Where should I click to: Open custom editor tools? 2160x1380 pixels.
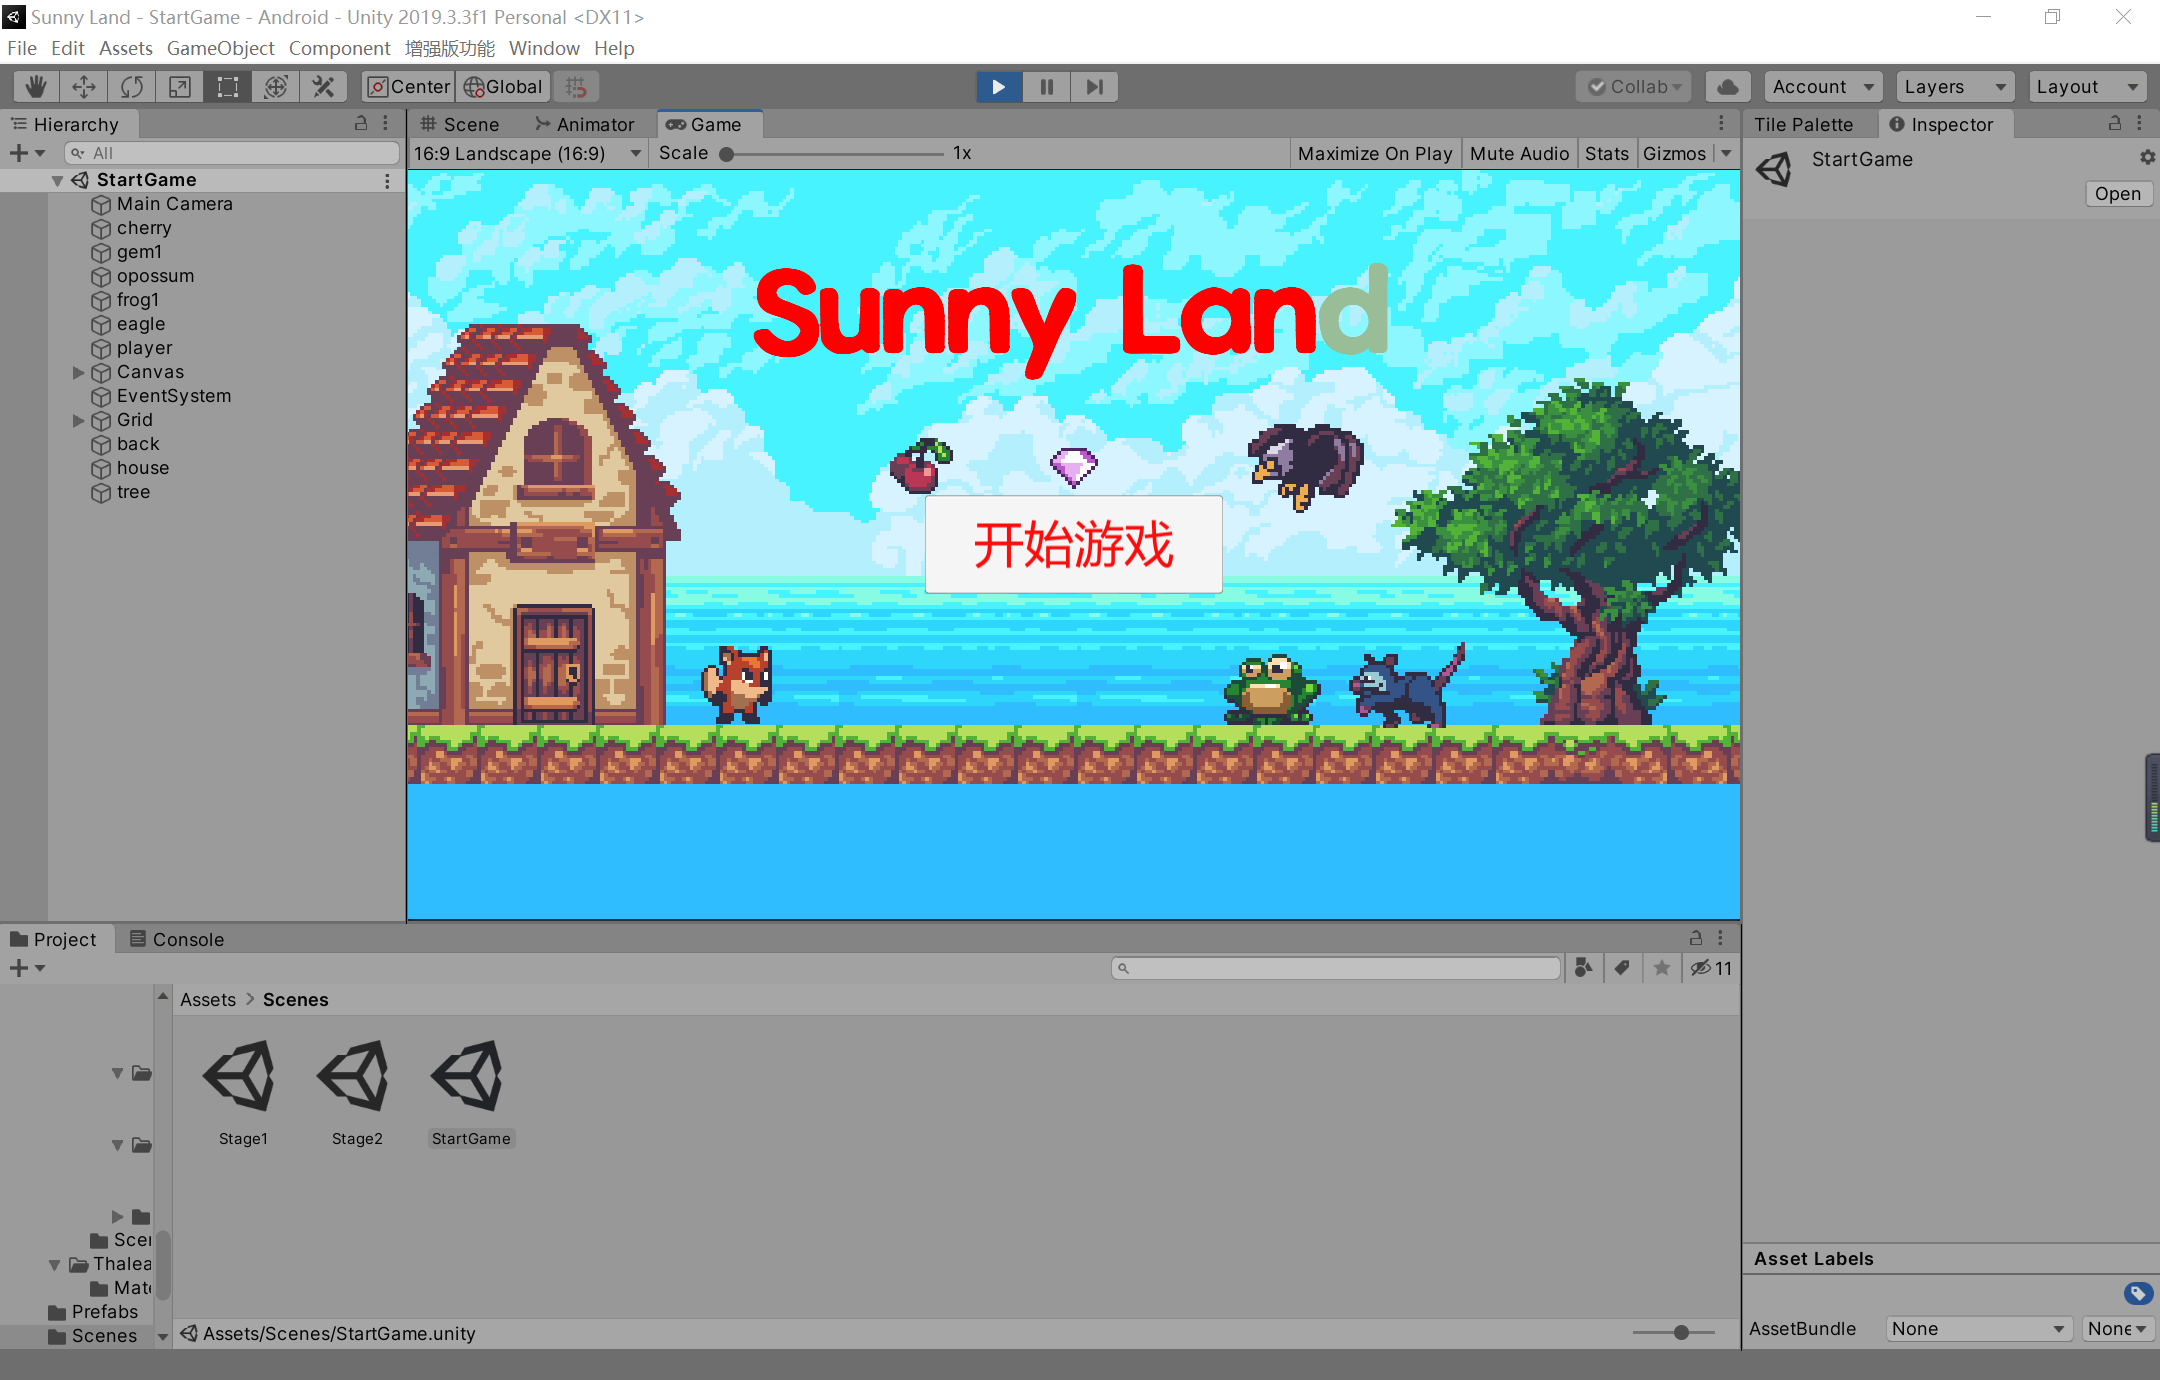coord(324,87)
